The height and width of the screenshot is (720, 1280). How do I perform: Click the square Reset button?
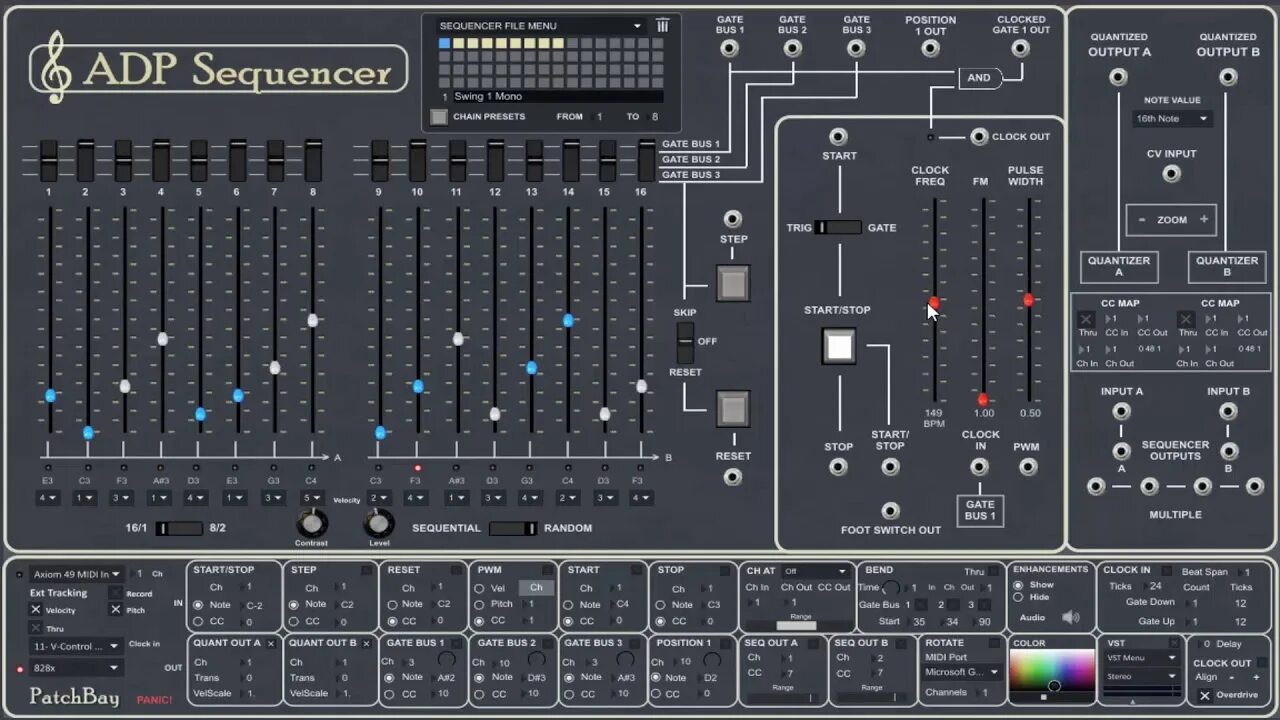pyautogui.click(x=733, y=409)
